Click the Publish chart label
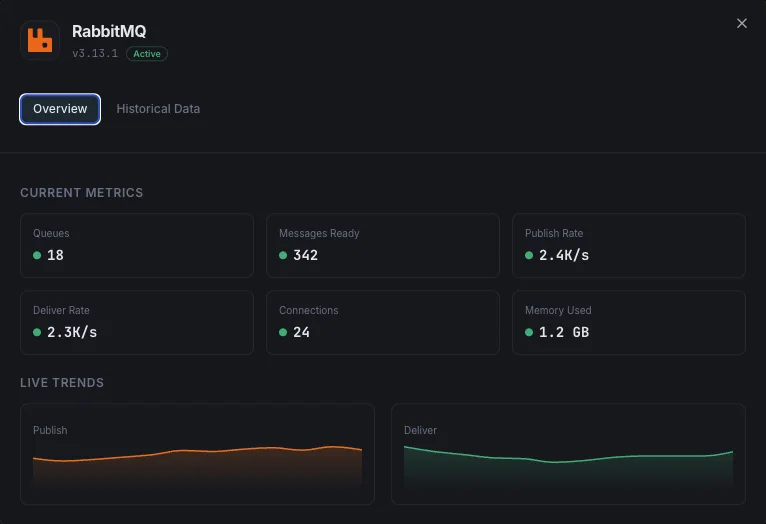The width and height of the screenshot is (766, 524). click(x=50, y=430)
